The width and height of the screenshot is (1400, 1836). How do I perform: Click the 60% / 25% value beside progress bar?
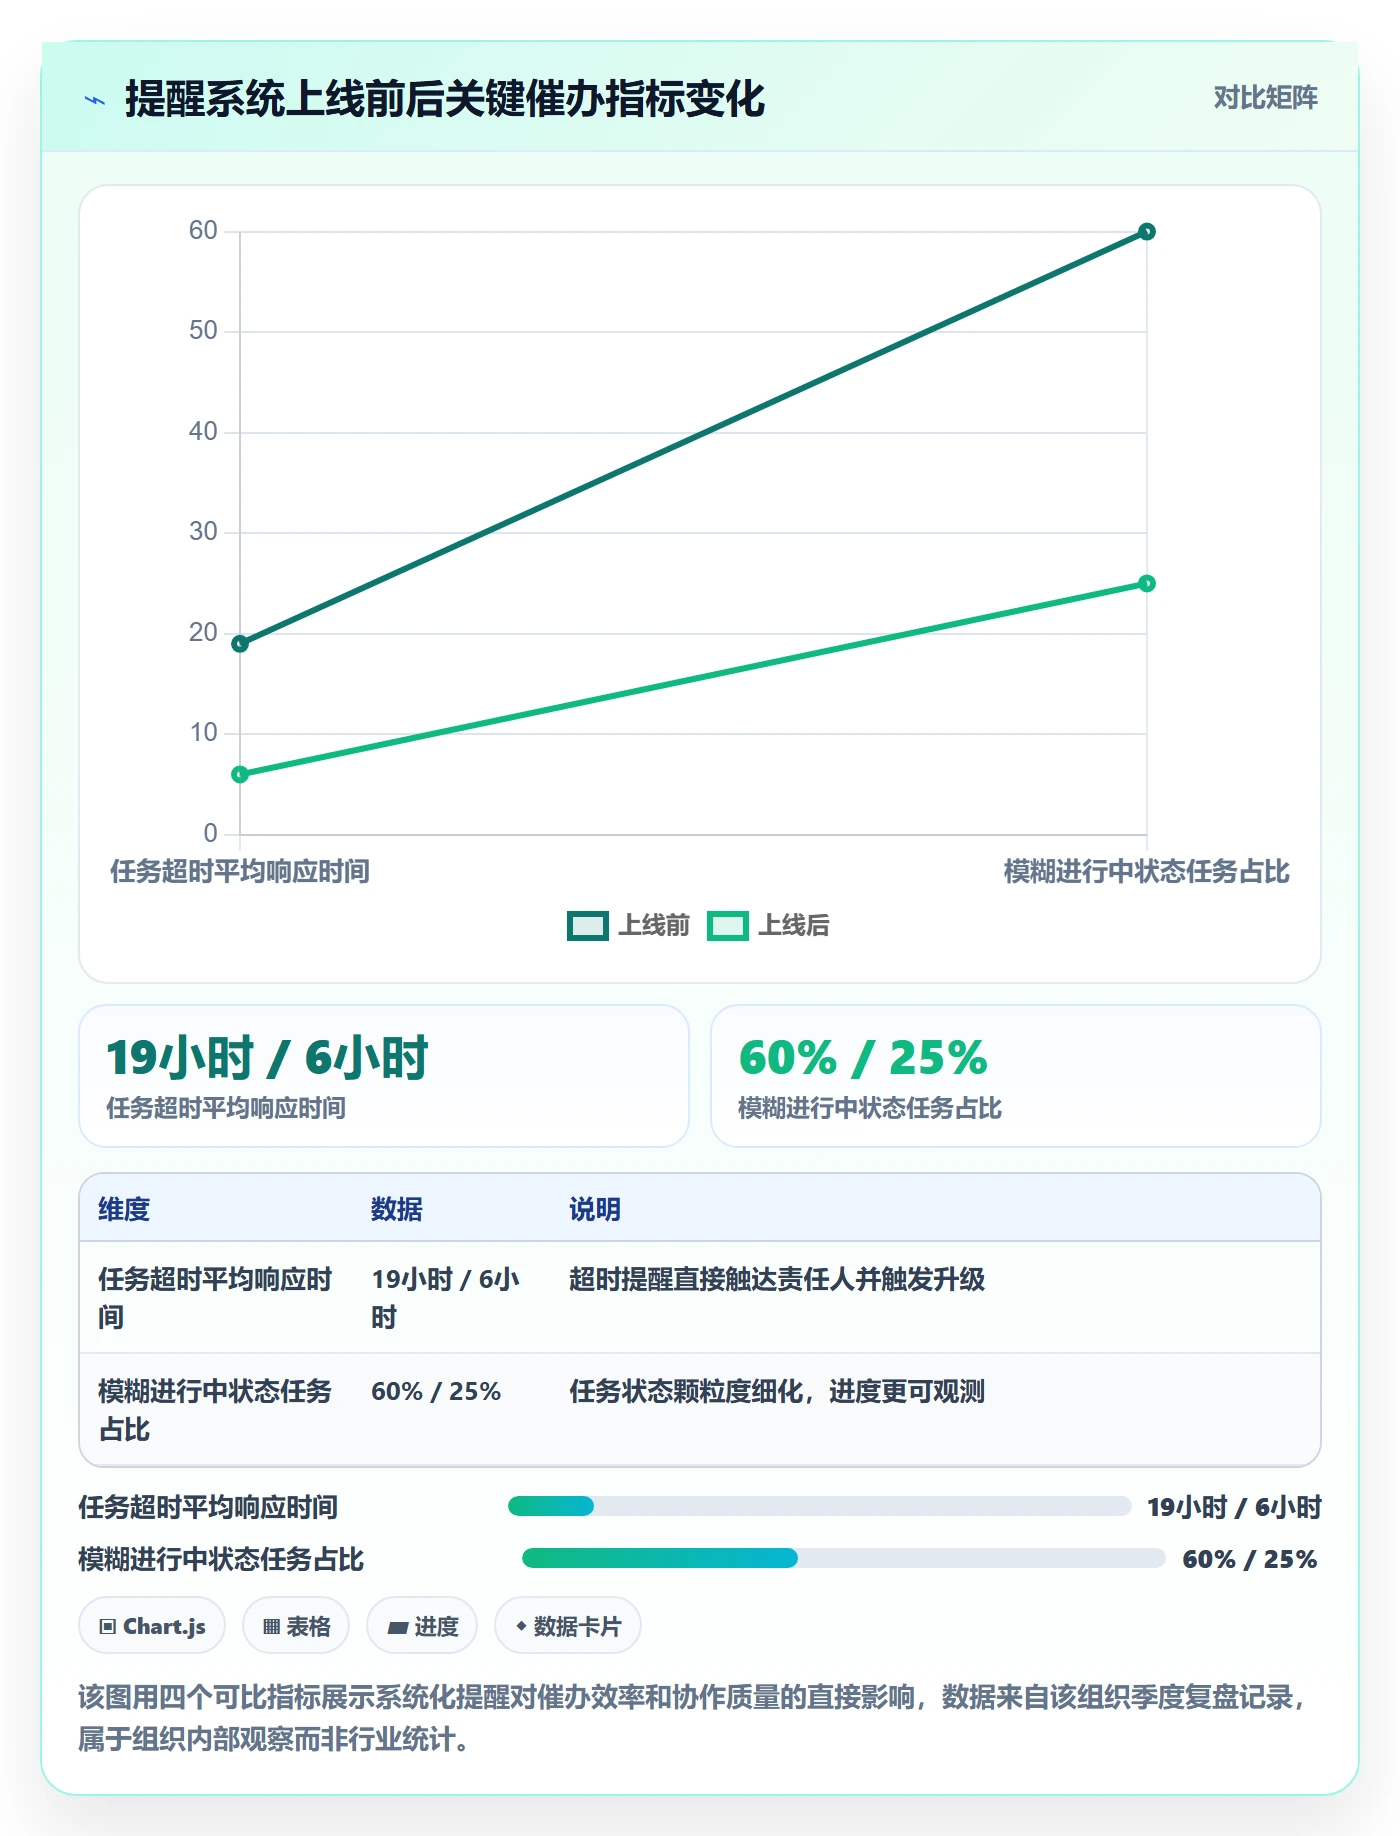tap(1250, 1559)
